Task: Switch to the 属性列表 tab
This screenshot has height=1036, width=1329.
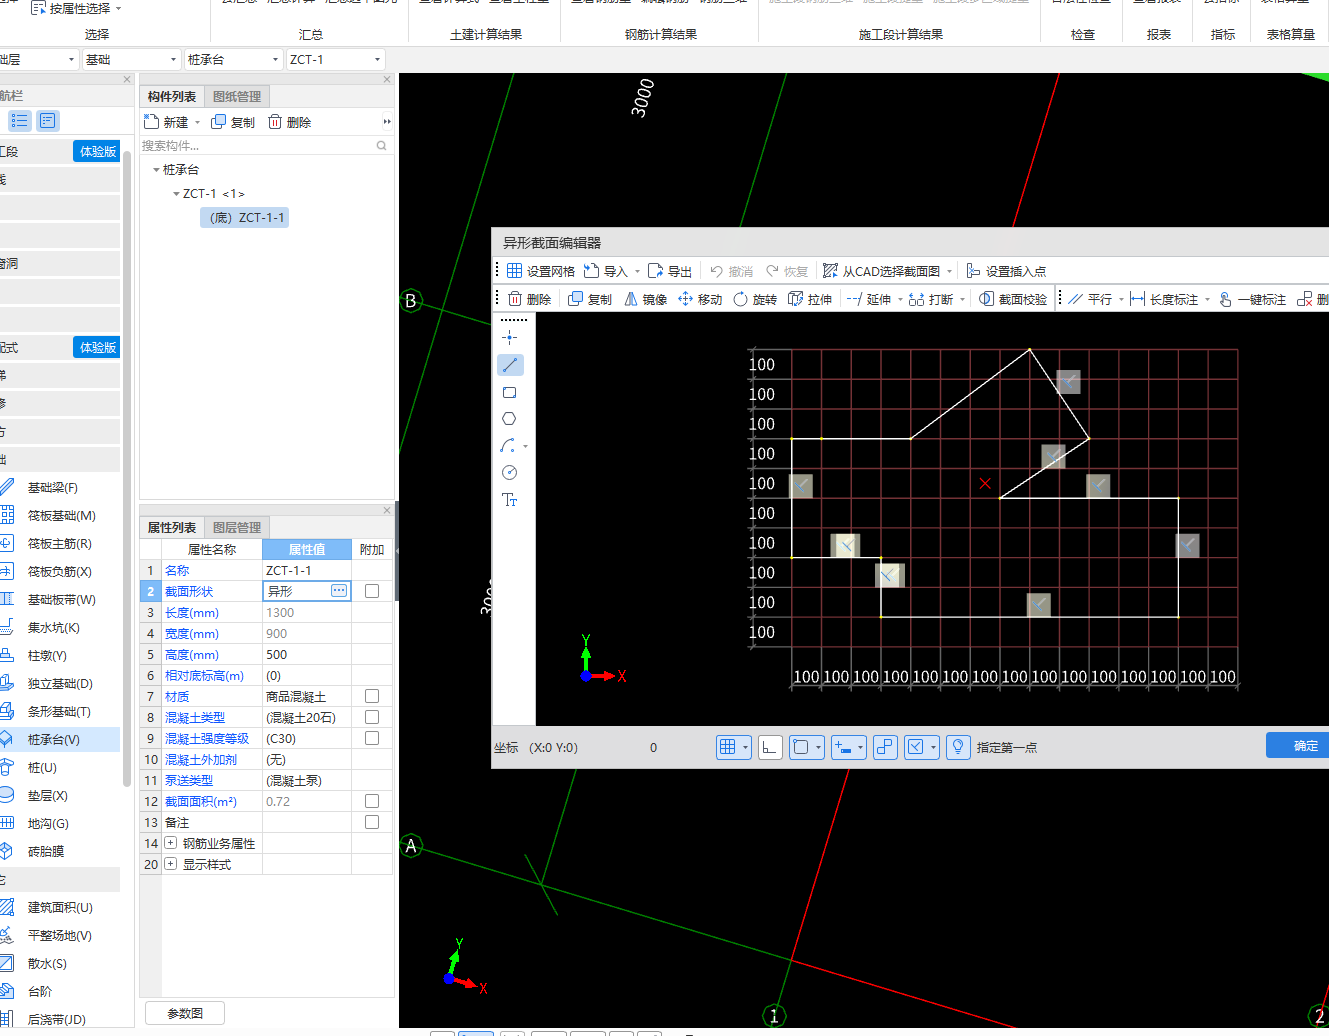Action: (x=172, y=527)
